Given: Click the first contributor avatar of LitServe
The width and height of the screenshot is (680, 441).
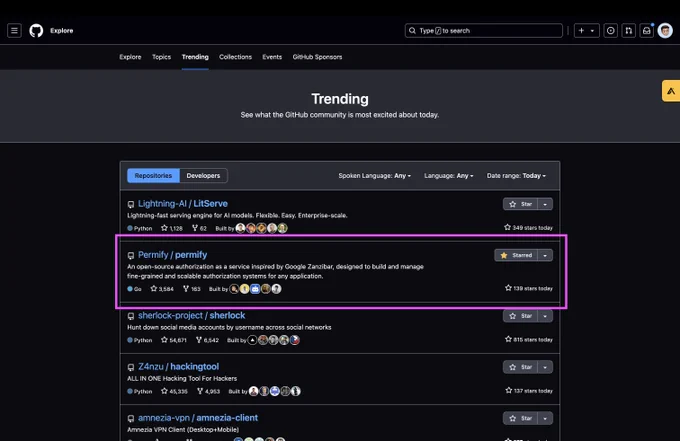Looking at the screenshot, I should click(240, 228).
